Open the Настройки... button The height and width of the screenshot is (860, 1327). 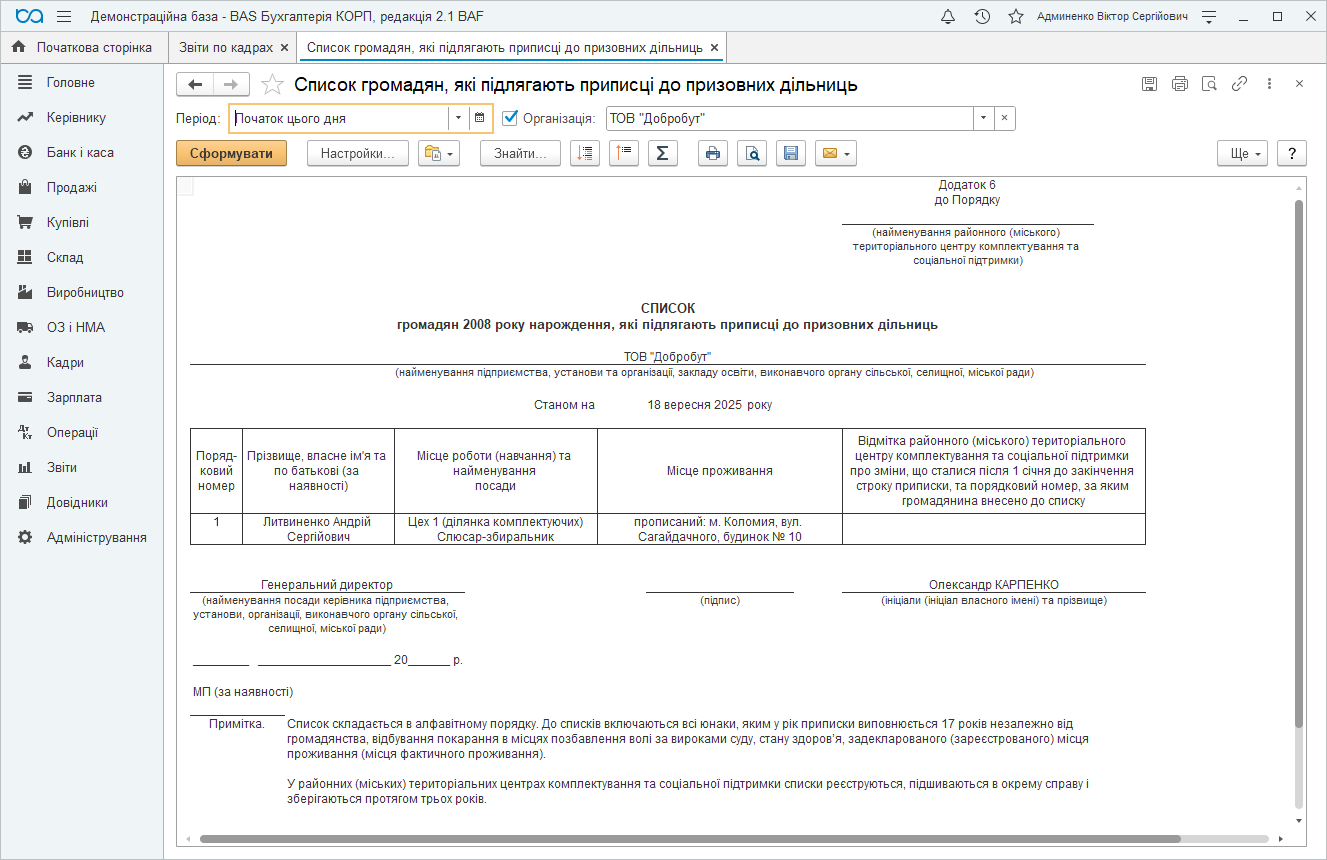pyautogui.click(x=358, y=153)
